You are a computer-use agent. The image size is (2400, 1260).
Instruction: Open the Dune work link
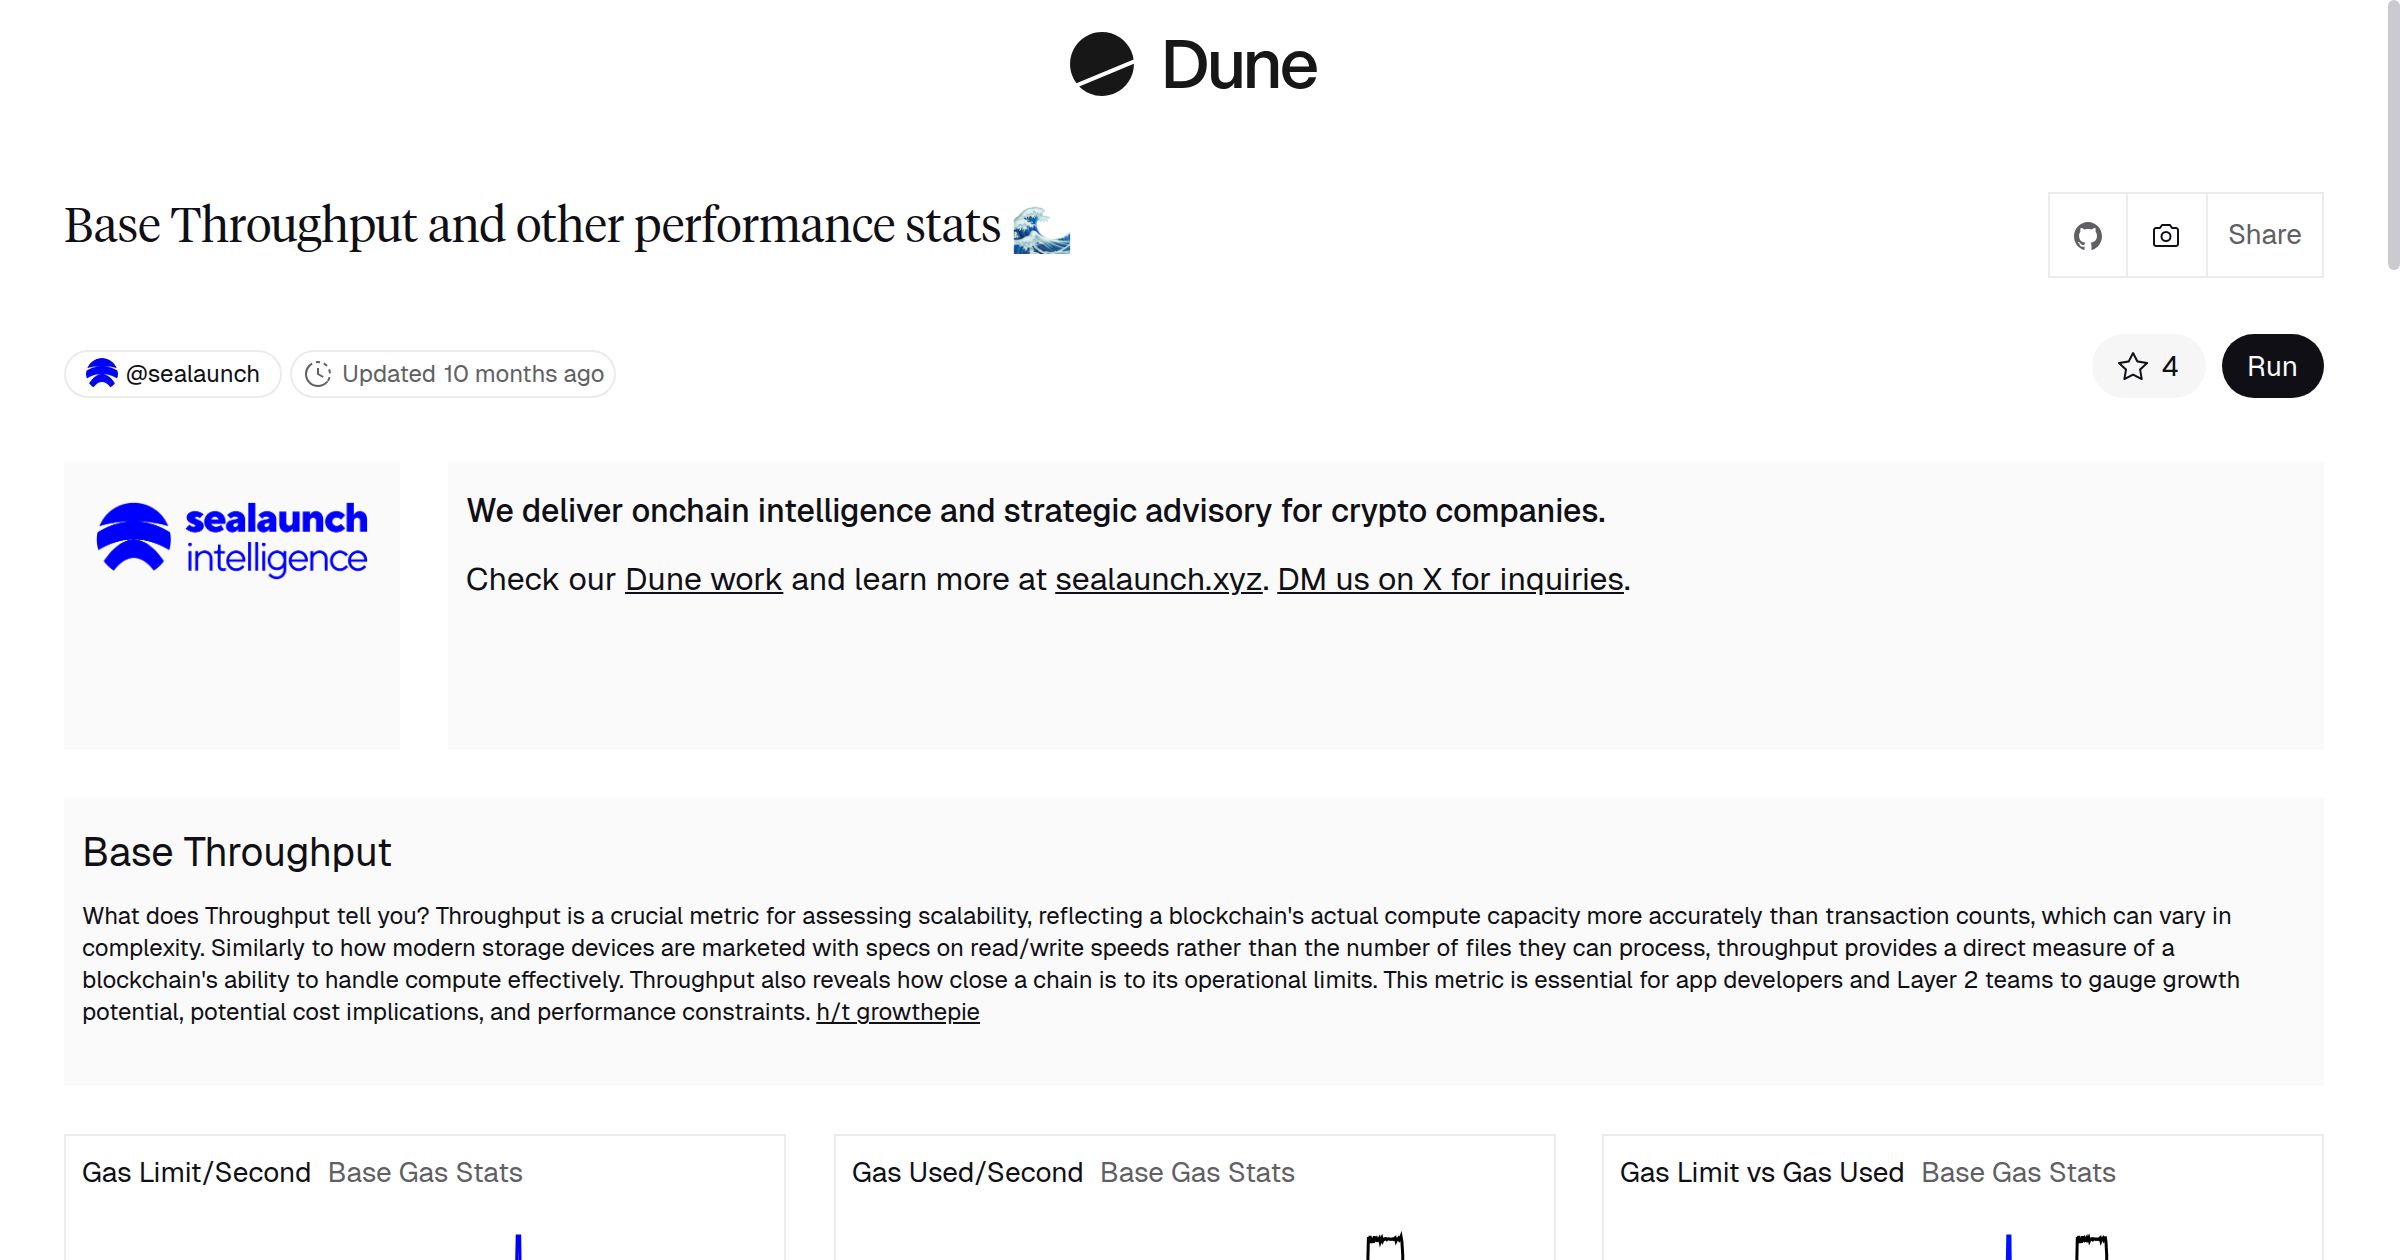[x=703, y=580]
